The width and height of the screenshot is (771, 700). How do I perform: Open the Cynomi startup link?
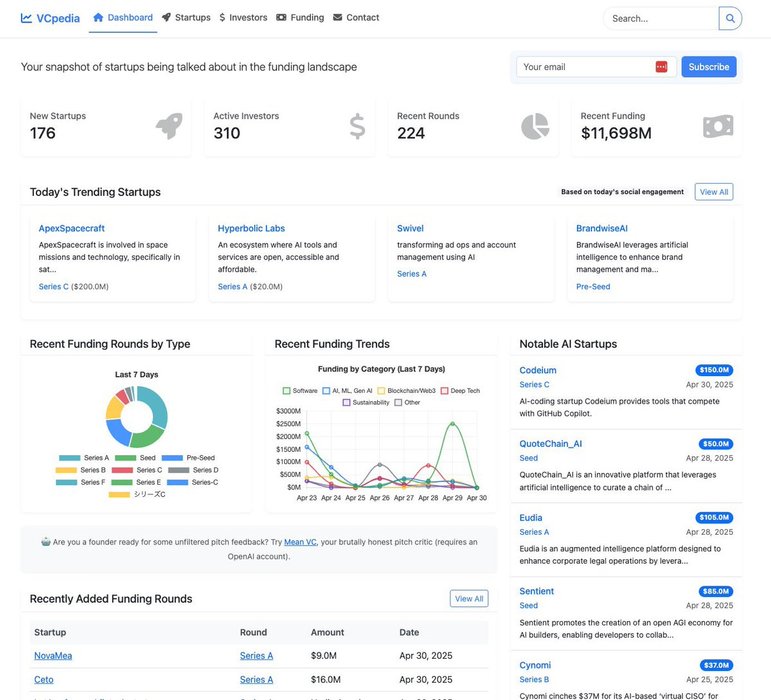(535, 665)
